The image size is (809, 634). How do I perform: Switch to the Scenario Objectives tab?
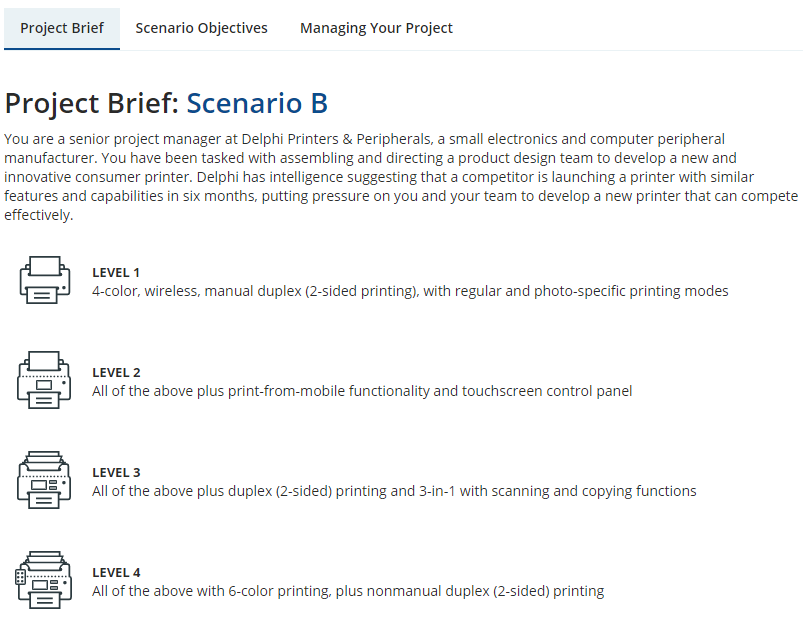(201, 28)
